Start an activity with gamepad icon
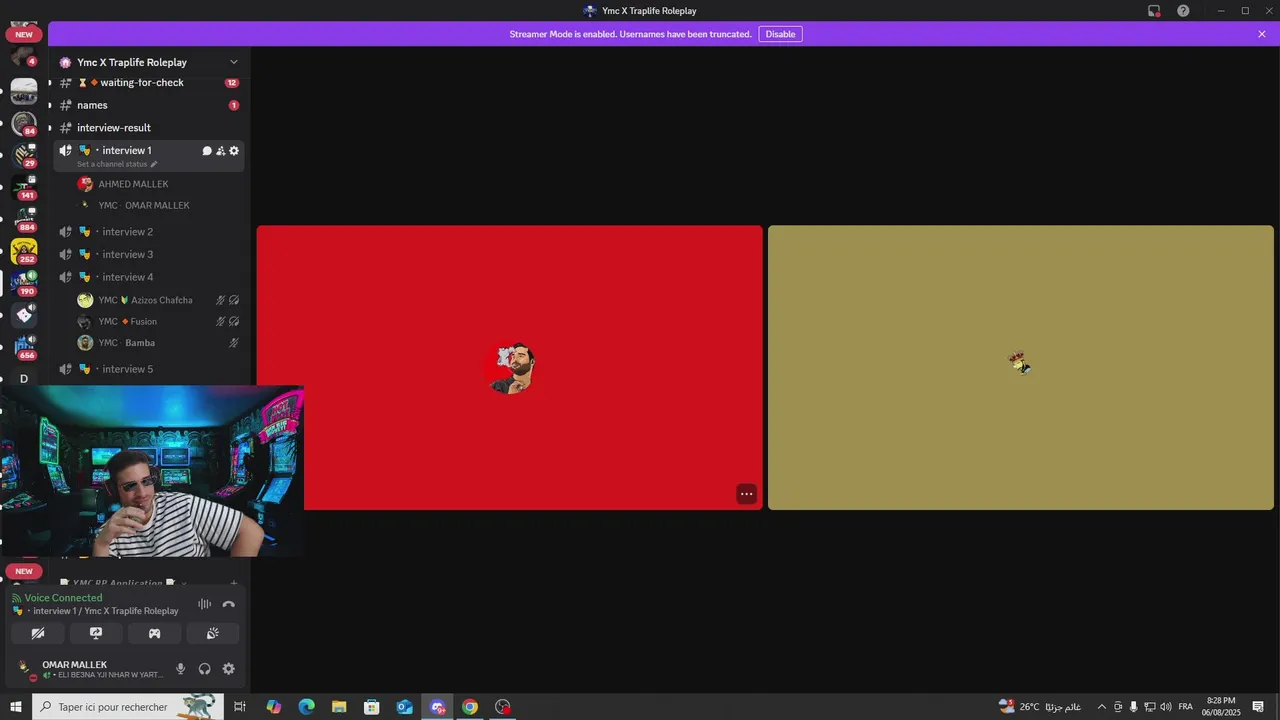Viewport: 1280px width, 720px height. [x=154, y=633]
